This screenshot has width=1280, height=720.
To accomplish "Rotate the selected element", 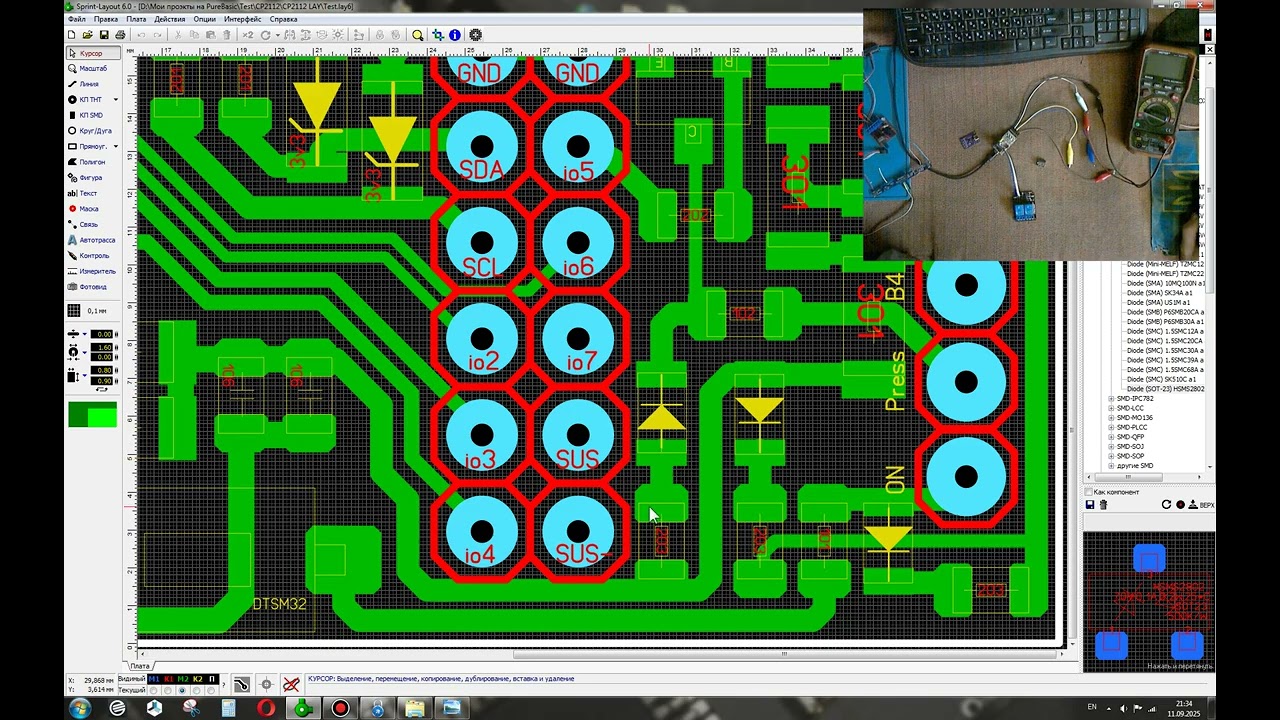I will 265,35.
